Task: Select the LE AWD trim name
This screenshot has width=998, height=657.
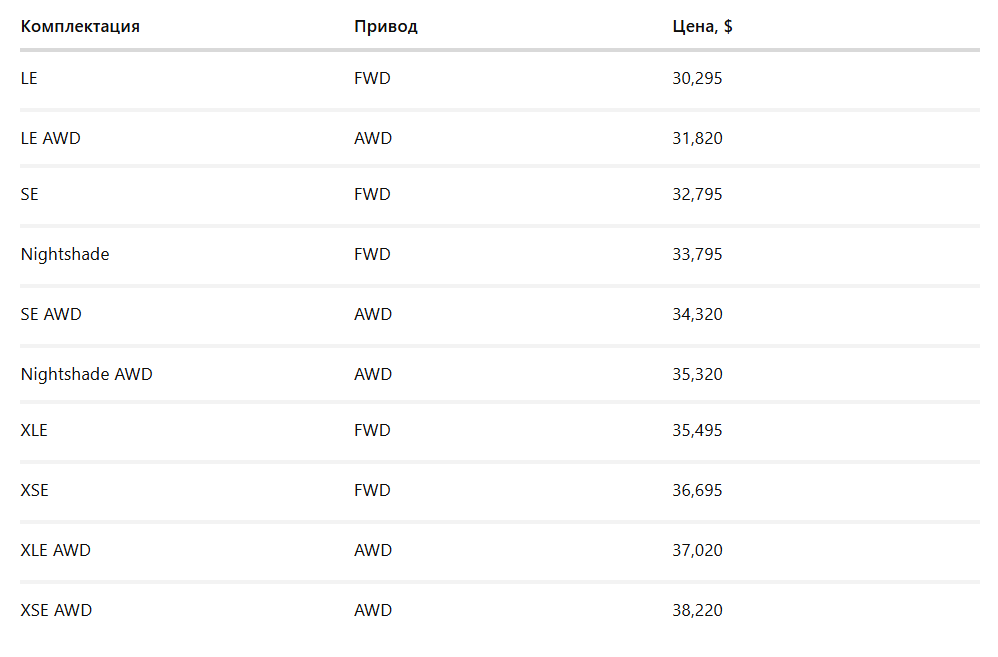Action: pyautogui.click(x=50, y=138)
